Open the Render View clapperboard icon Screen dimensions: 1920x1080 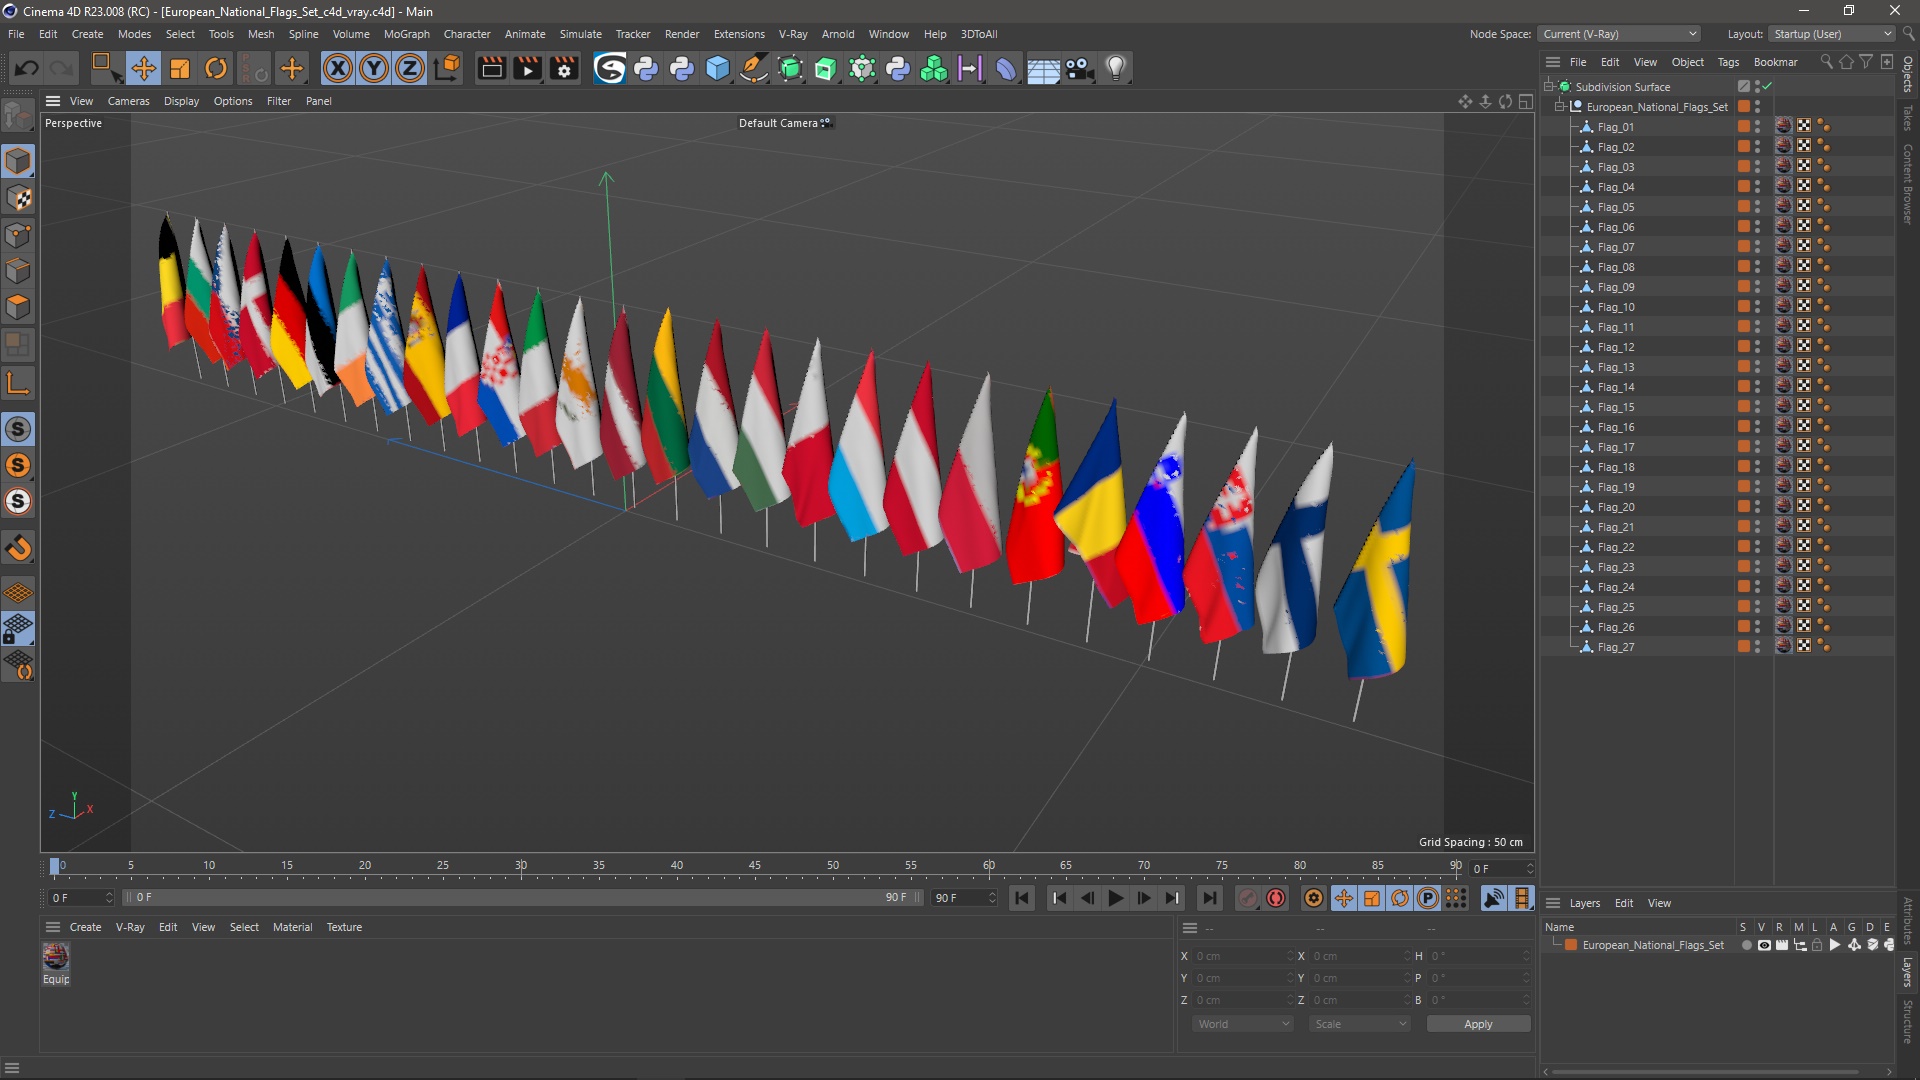(x=491, y=68)
